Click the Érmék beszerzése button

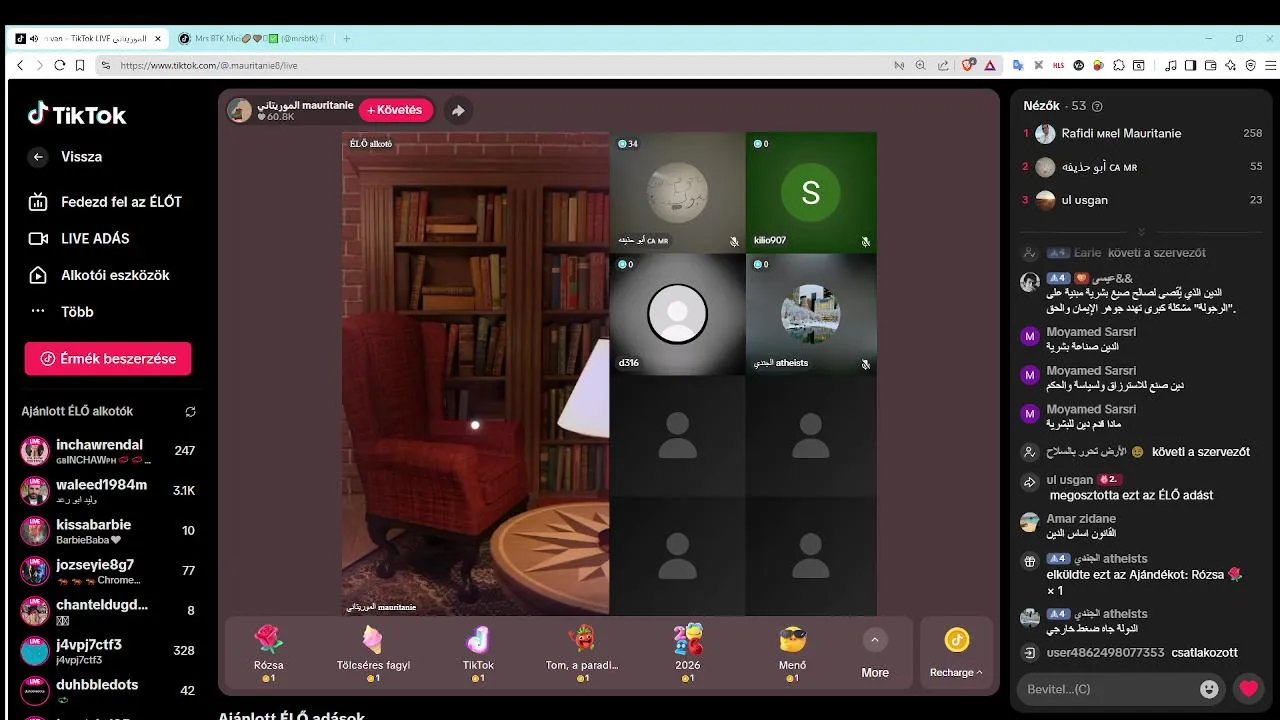[x=108, y=359]
